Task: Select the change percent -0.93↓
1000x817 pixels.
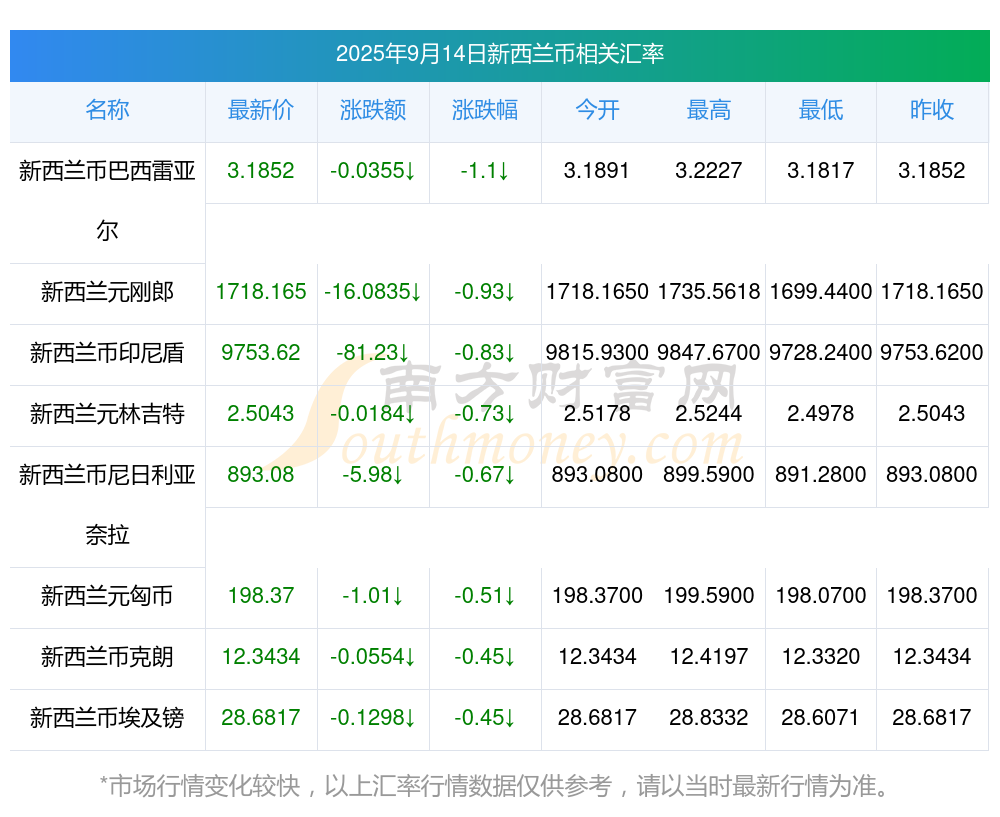Action: 485,291
